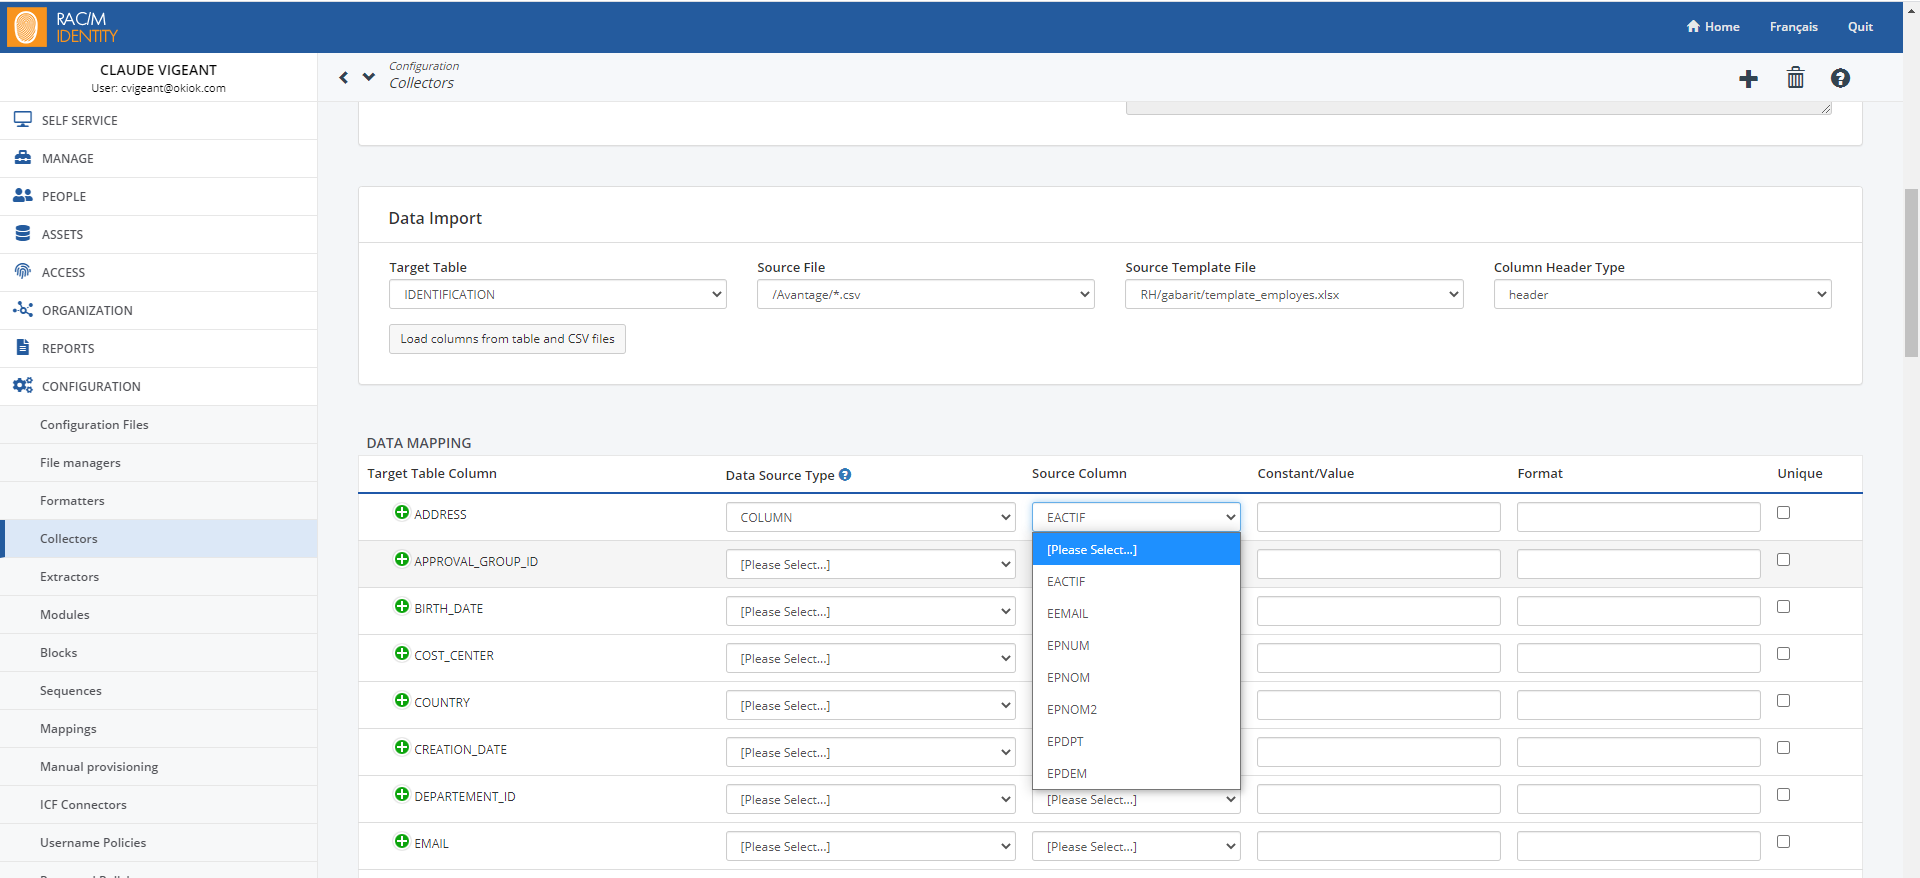Open Column Header Type dropdown
This screenshot has width=1920, height=878.
point(1662,294)
